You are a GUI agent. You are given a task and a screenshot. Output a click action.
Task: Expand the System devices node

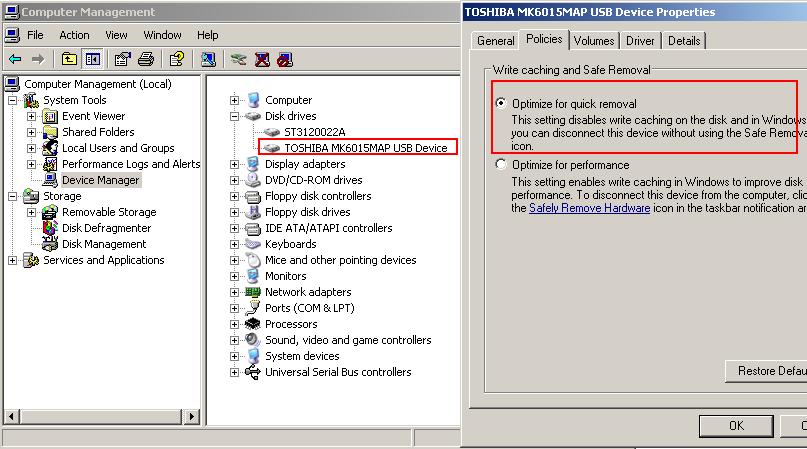235,356
